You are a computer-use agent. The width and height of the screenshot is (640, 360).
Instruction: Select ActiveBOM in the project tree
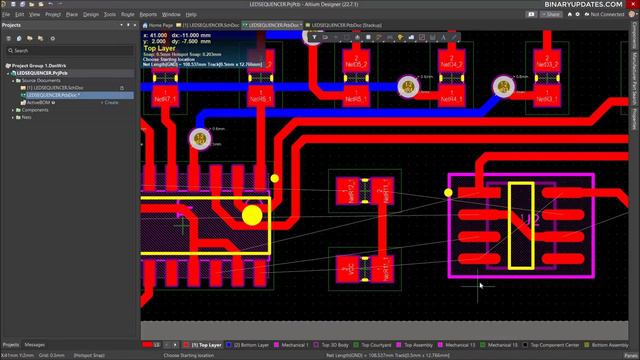point(38,102)
